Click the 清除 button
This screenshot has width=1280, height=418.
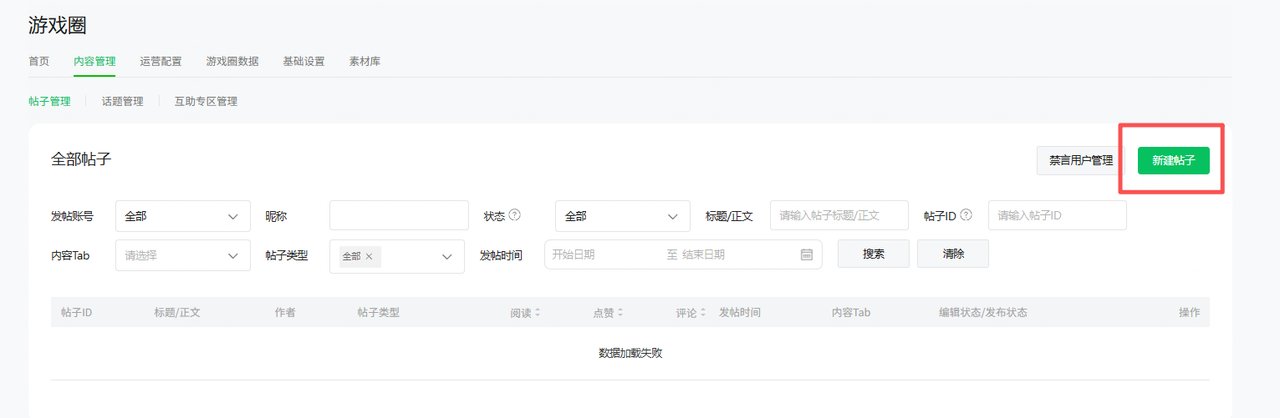(x=953, y=254)
